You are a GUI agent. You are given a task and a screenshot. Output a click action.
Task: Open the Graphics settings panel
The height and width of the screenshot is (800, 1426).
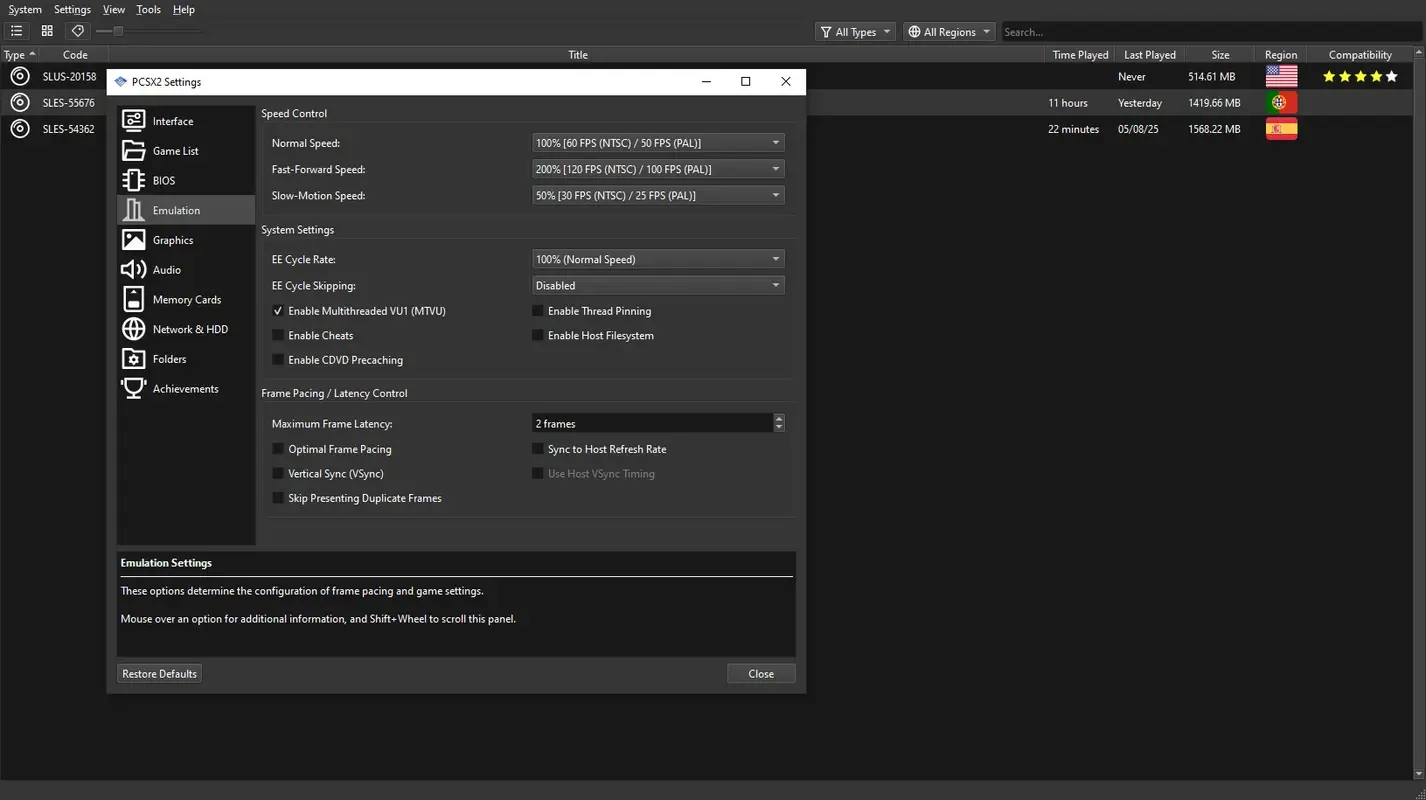pyautogui.click(x=172, y=239)
